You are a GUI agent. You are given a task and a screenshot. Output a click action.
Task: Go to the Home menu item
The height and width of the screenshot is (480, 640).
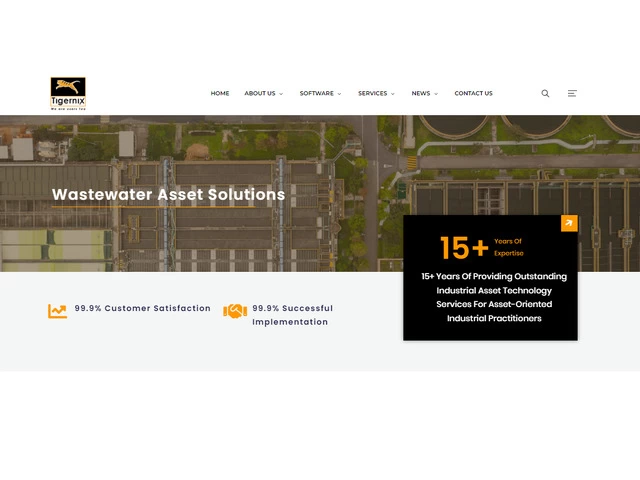click(x=220, y=93)
